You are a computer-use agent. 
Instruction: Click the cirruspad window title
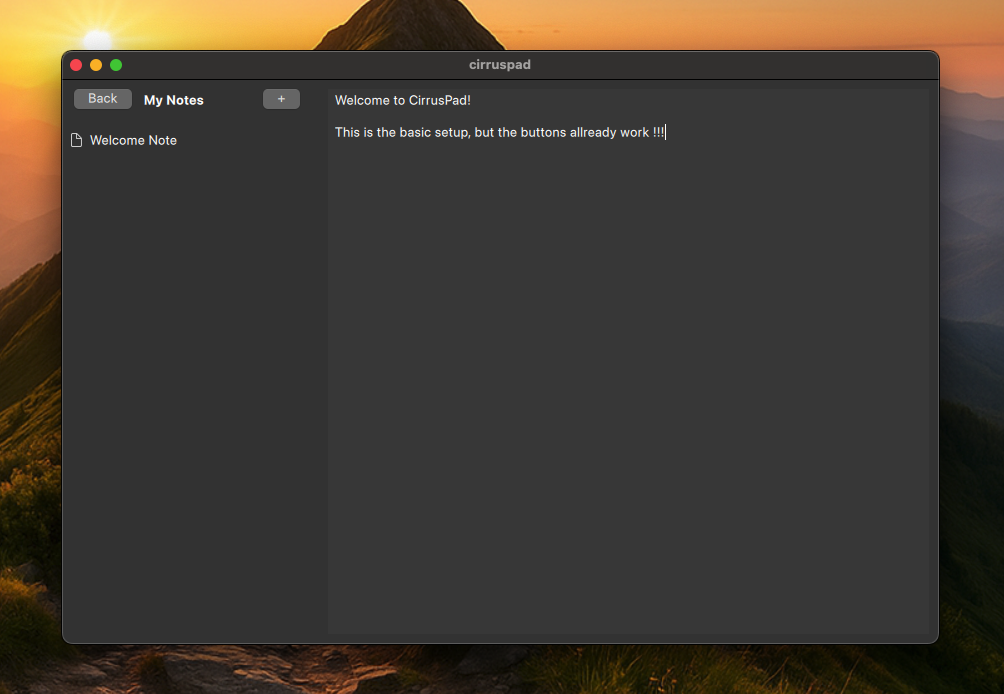(500, 65)
